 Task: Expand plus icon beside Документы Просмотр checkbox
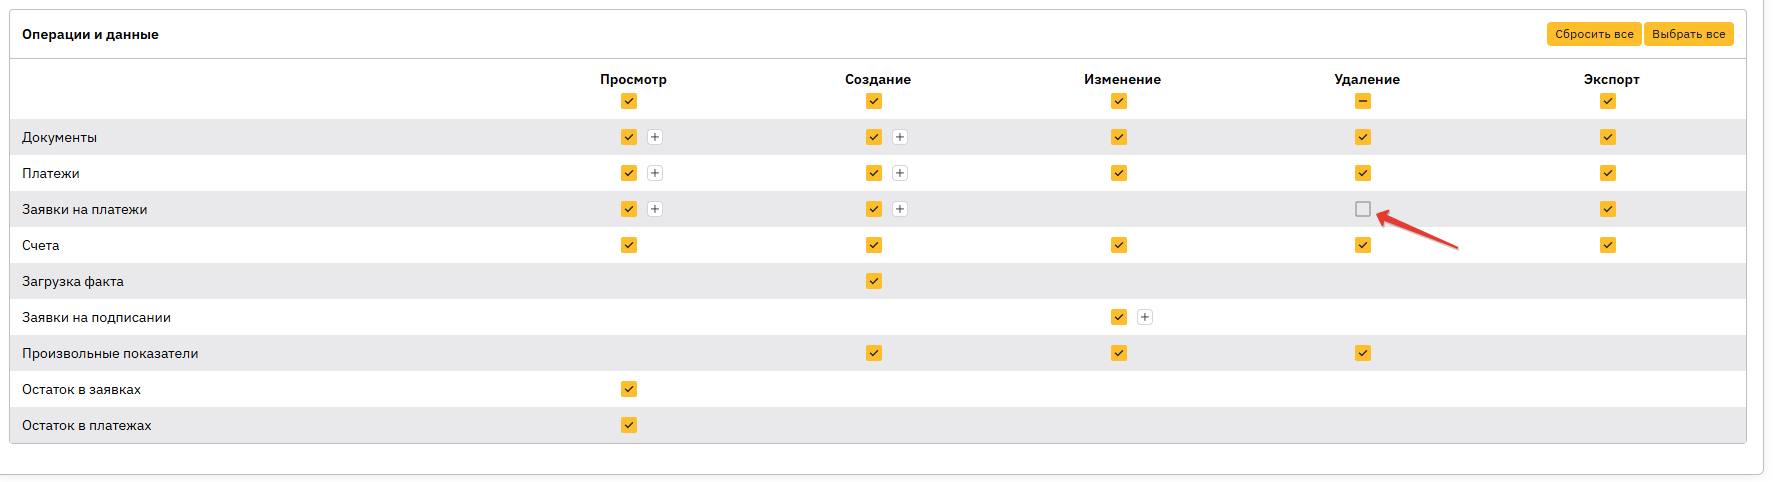(x=655, y=137)
